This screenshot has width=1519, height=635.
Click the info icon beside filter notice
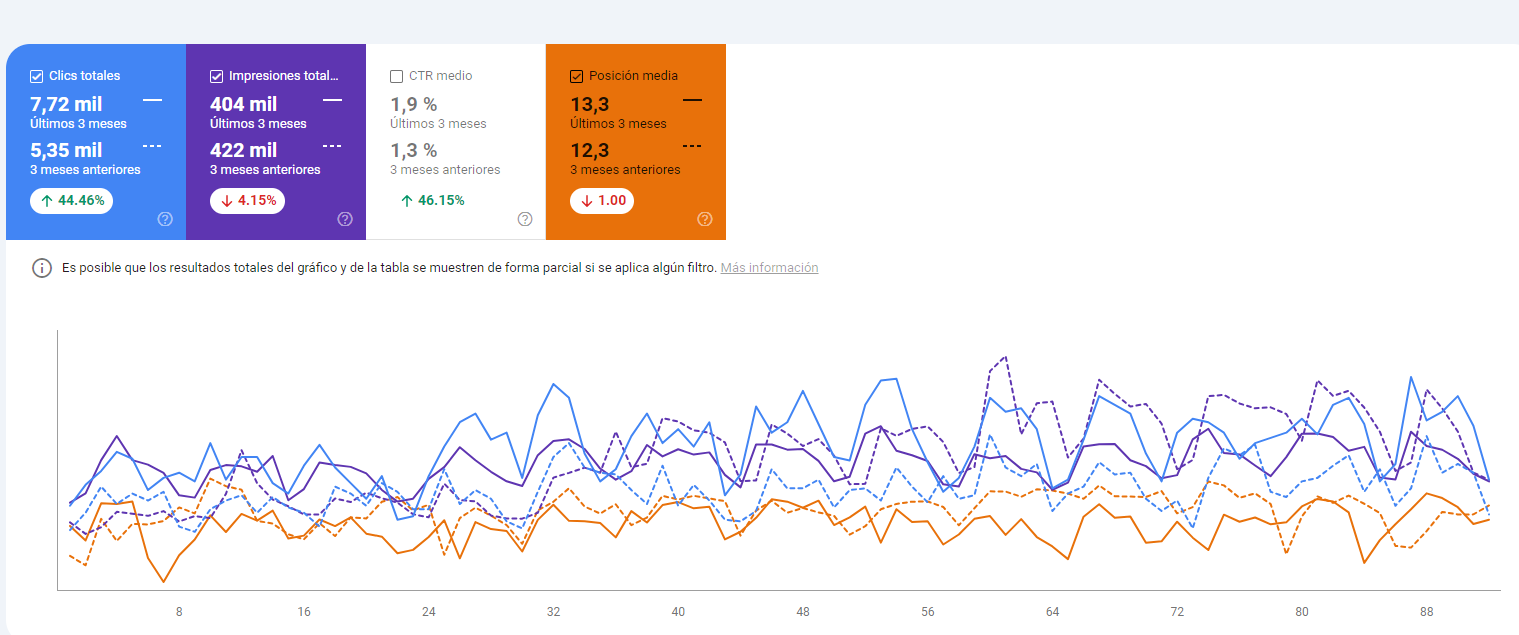coord(42,268)
